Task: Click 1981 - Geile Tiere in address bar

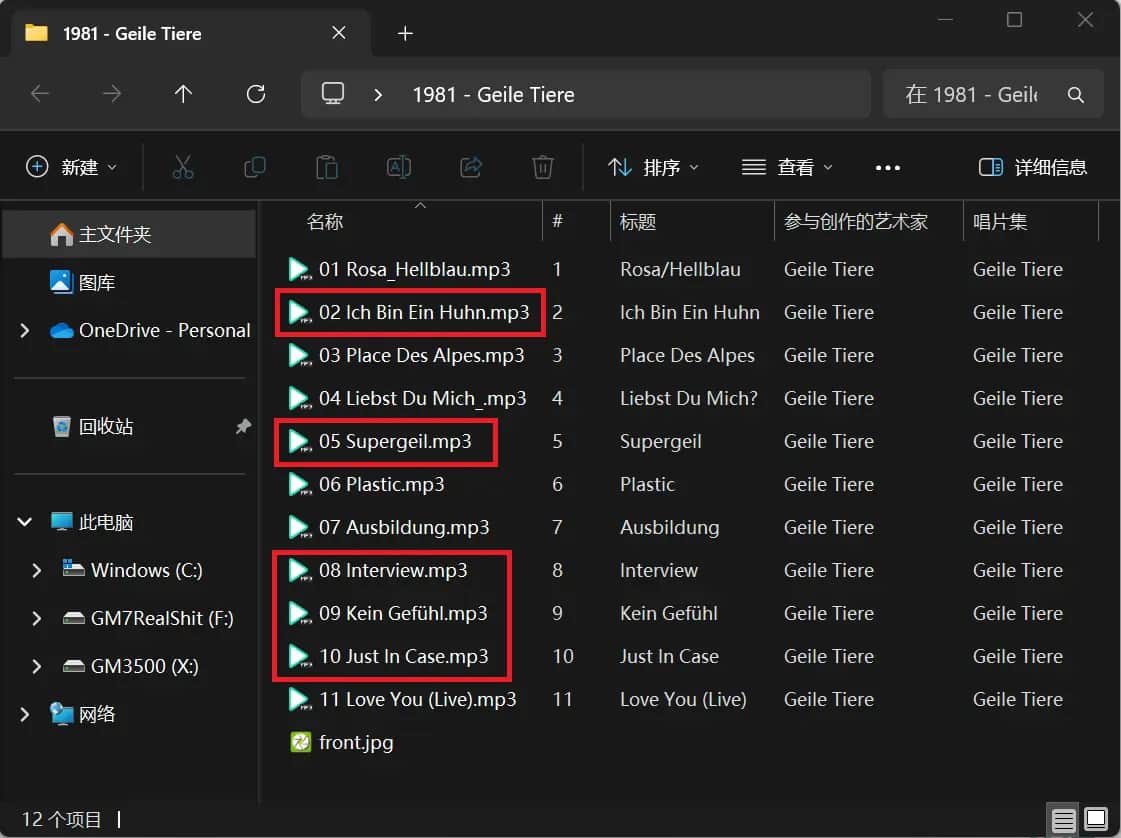Action: [x=493, y=94]
